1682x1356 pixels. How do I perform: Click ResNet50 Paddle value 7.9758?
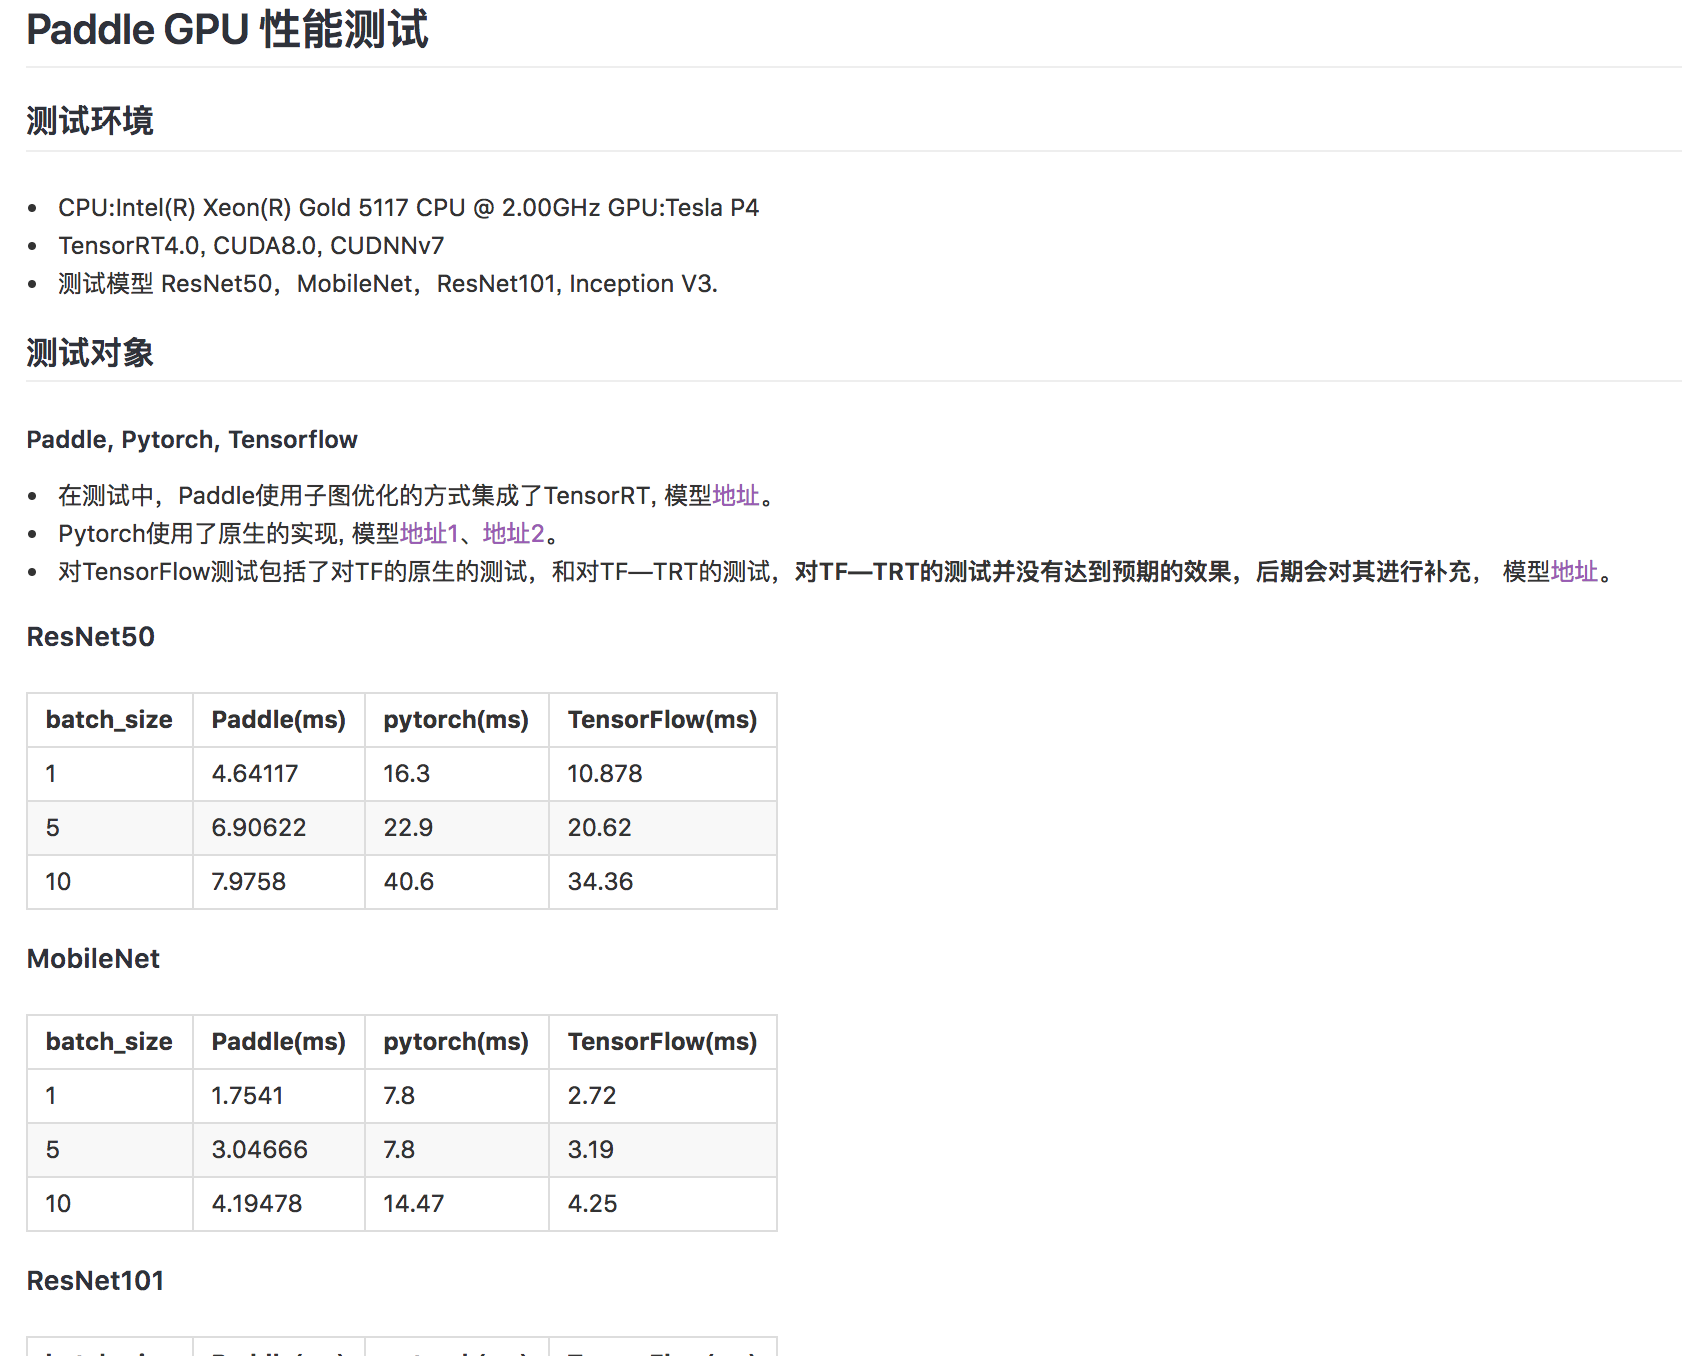coord(249,882)
